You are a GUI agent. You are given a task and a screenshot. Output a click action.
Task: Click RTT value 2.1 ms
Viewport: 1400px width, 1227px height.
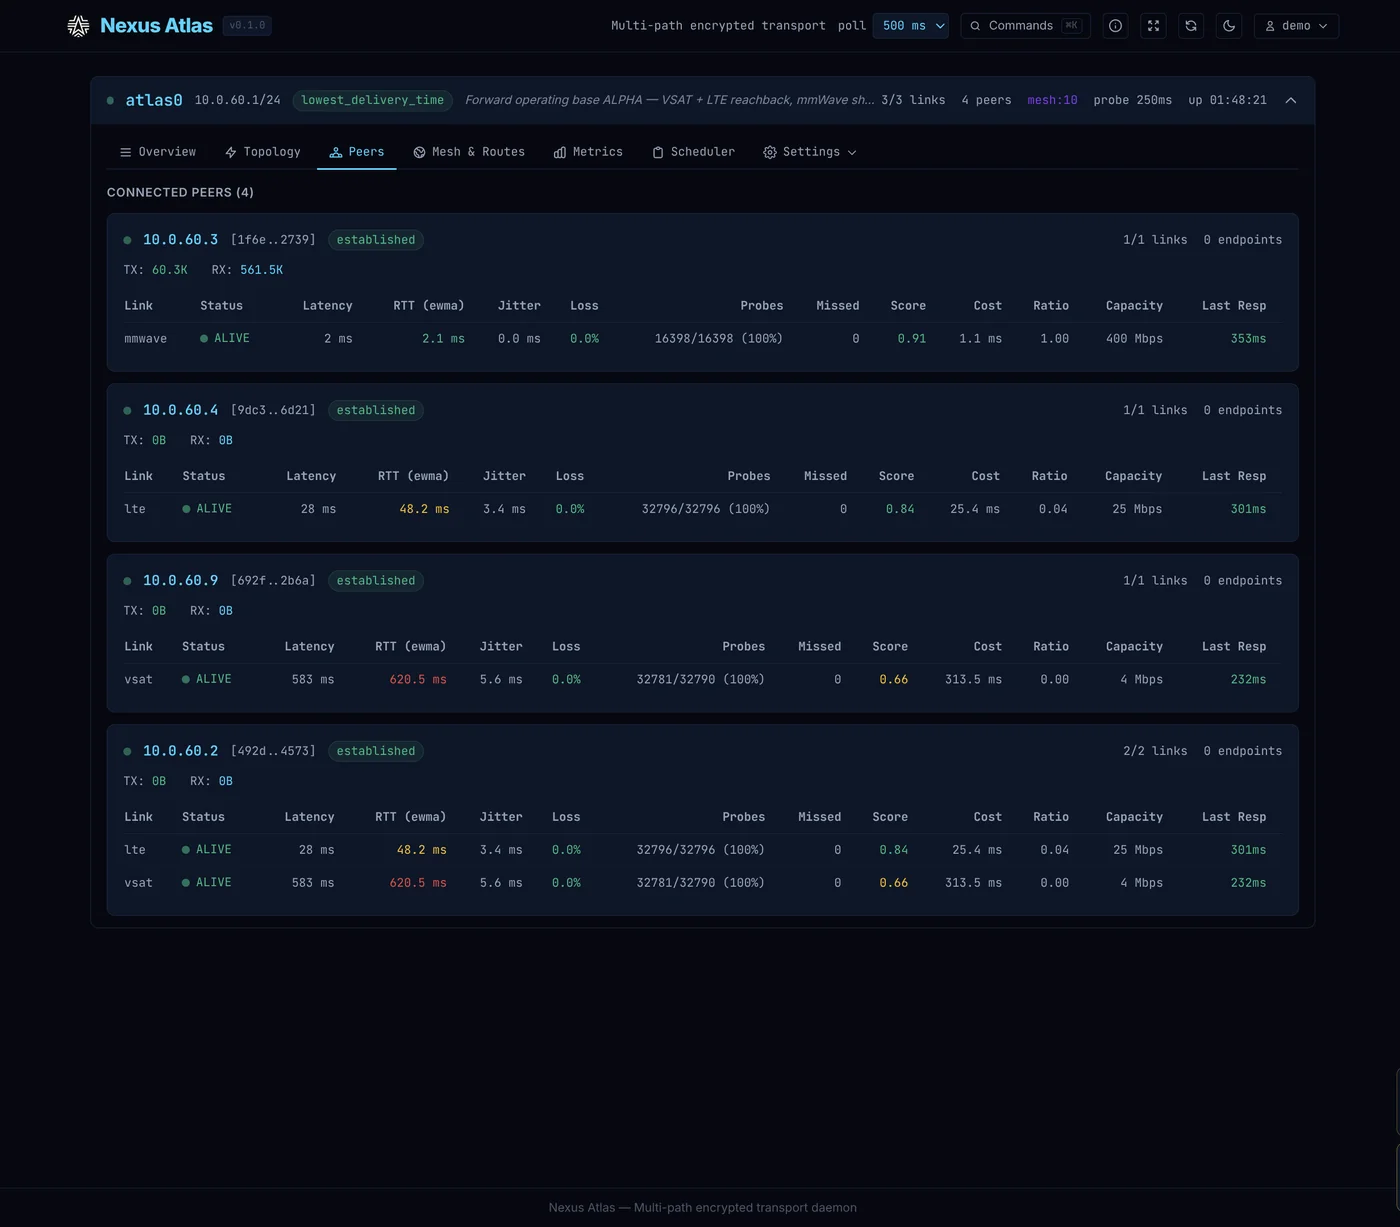[x=443, y=339]
